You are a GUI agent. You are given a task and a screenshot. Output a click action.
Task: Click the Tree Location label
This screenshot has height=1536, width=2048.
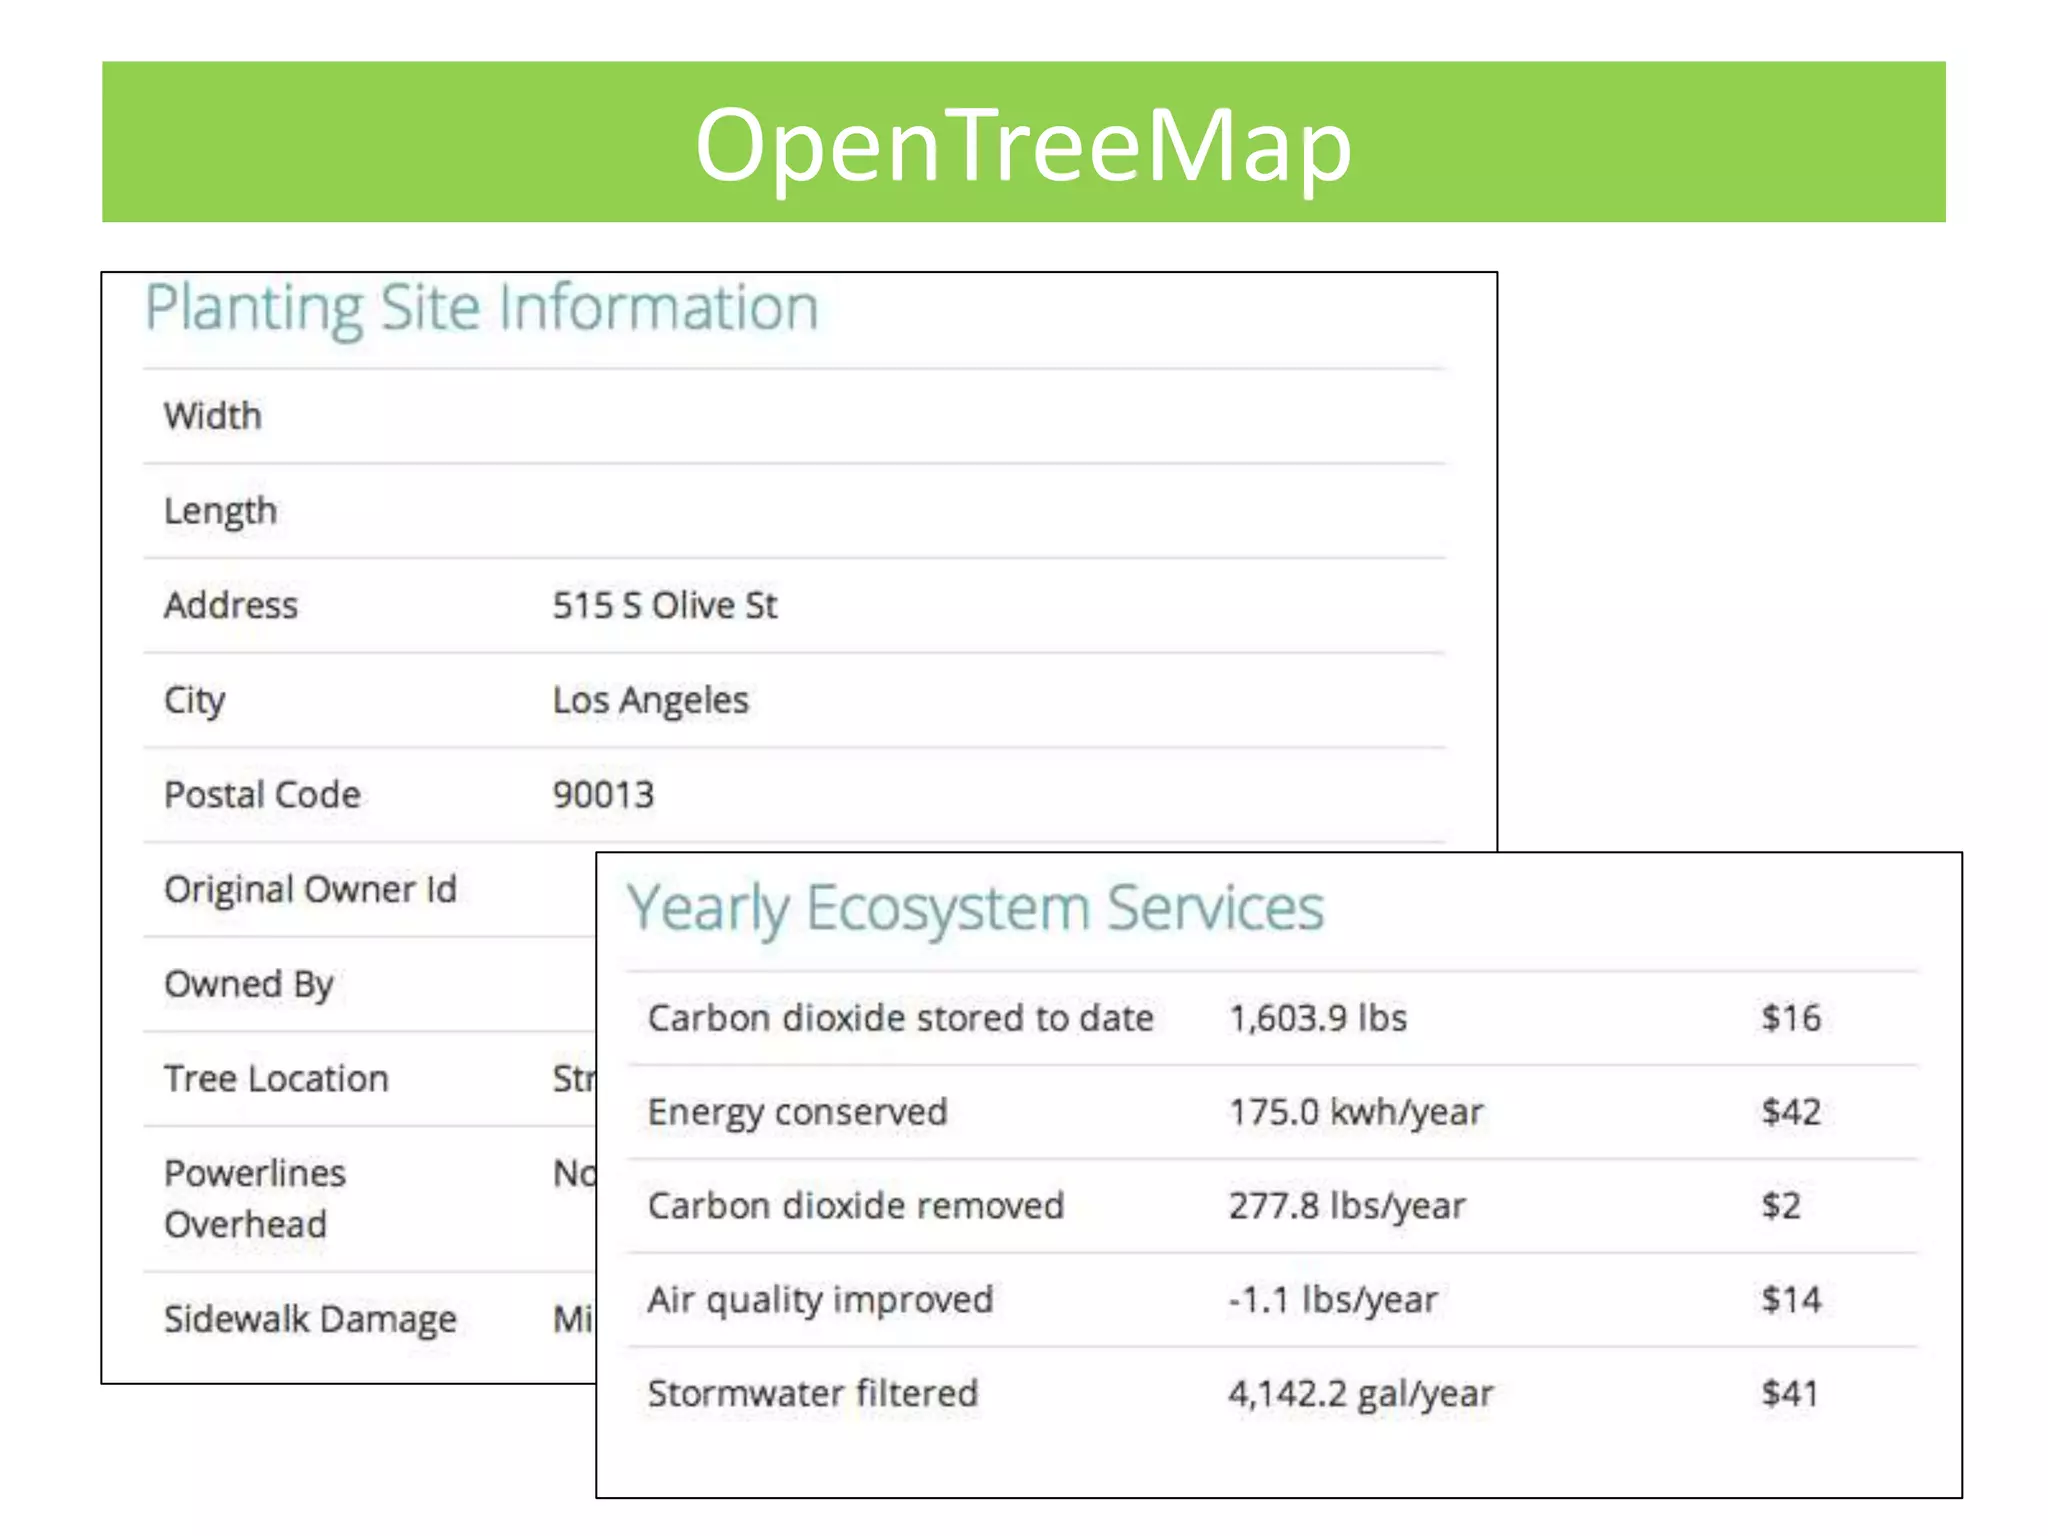(276, 1078)
